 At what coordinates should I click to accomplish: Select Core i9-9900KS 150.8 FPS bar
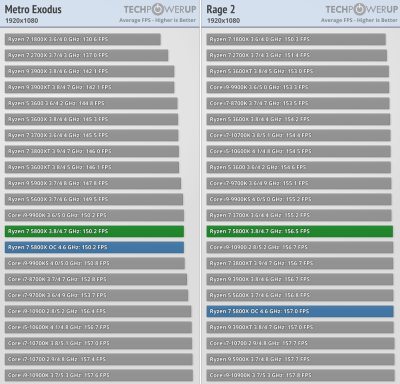point(95,263)
